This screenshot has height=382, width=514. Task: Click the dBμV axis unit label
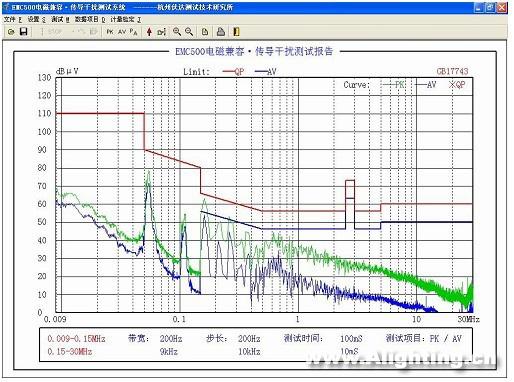pyautogui.click(x=67, y=71)
